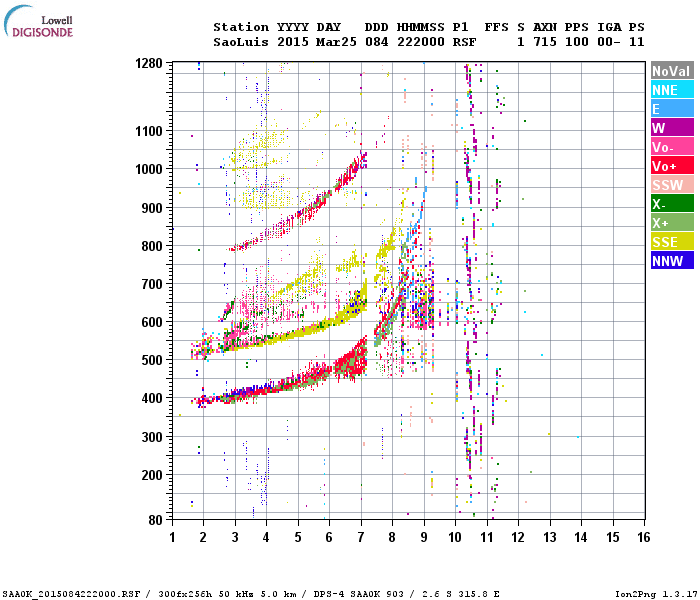Click the SSE yellow legend swatch

click(672, 242)
